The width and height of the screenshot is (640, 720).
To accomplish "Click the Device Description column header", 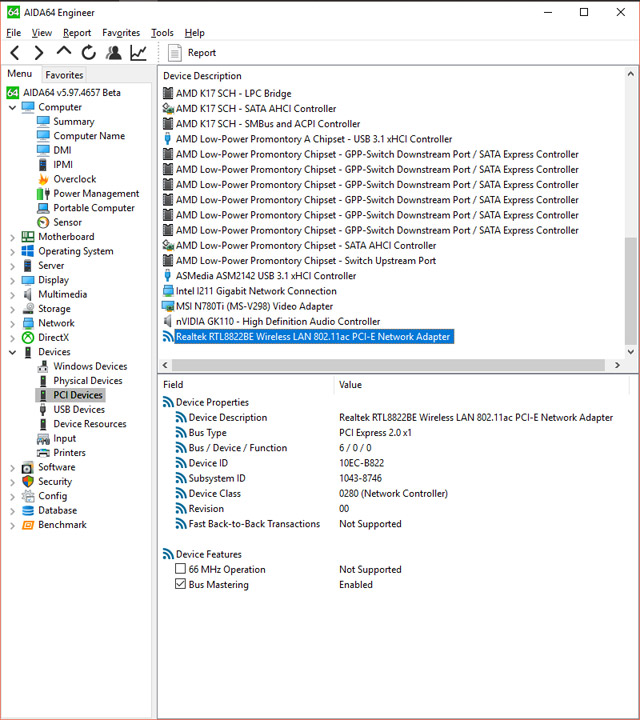I will tap(202, 76).
